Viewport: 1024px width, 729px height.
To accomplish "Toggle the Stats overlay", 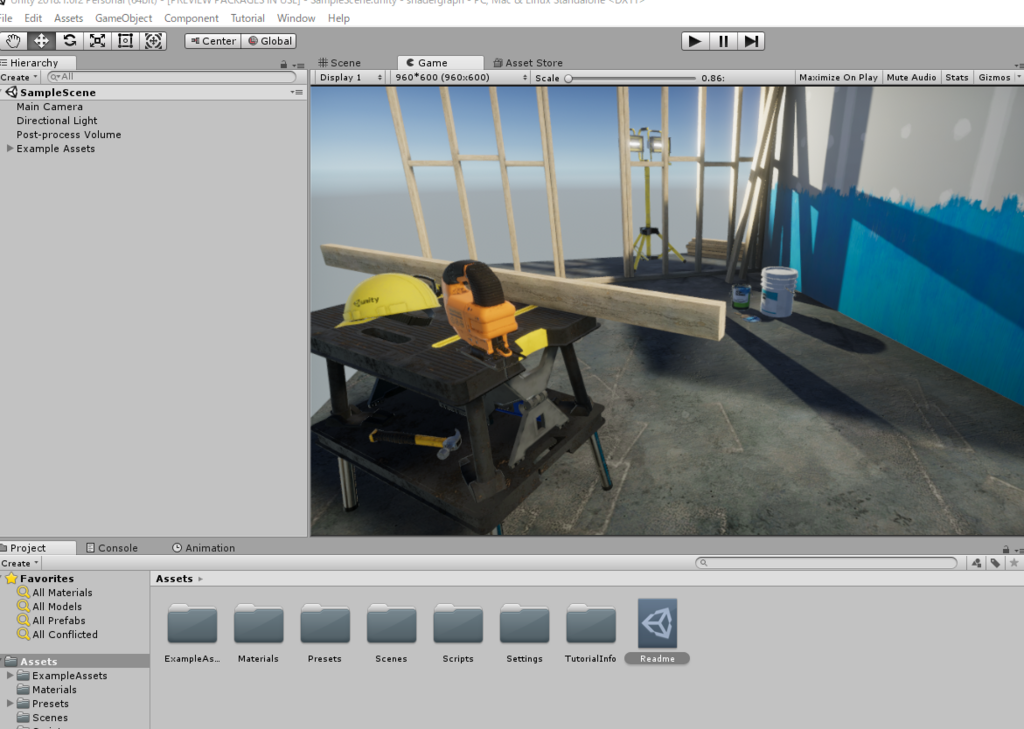I will click(957, 77).
